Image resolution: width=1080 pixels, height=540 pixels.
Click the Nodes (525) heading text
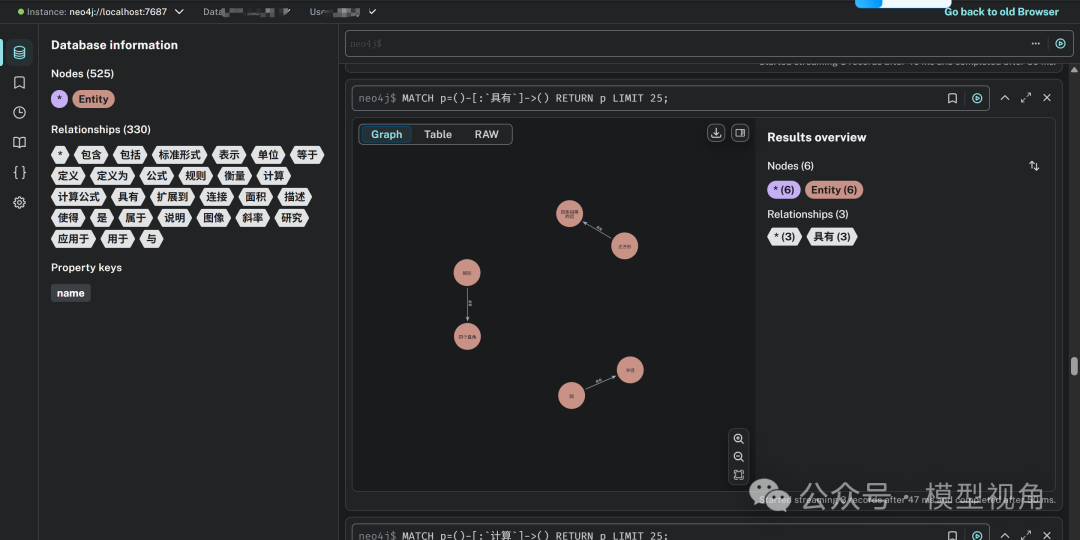(83, 74)
